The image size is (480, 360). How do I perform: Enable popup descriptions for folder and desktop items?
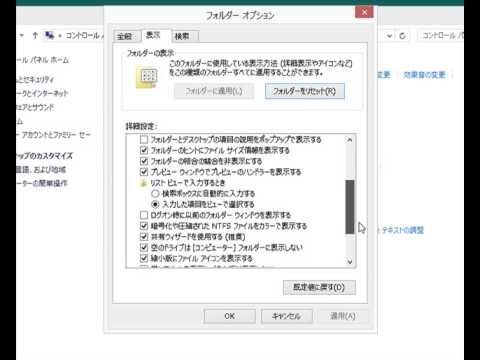tap(144, 139)
